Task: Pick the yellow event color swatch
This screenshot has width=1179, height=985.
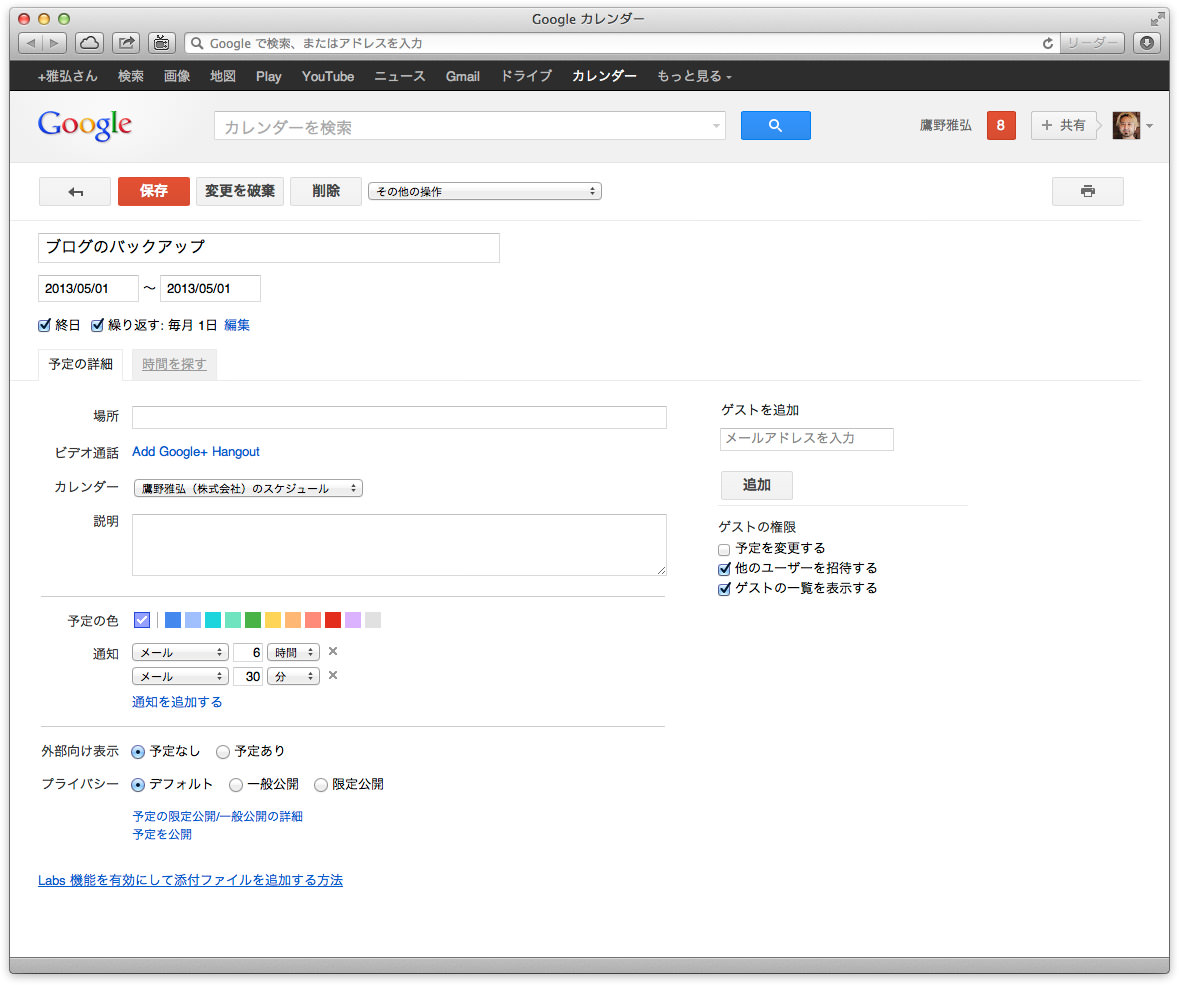Action: (273, 620)
